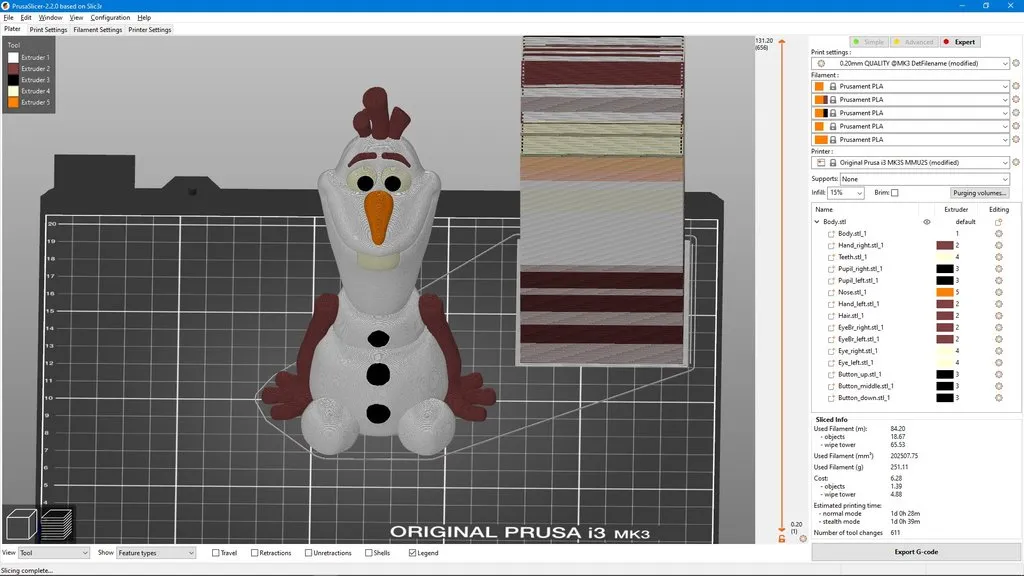Open the Print settings preset dropdown

[x=910, y=63]
